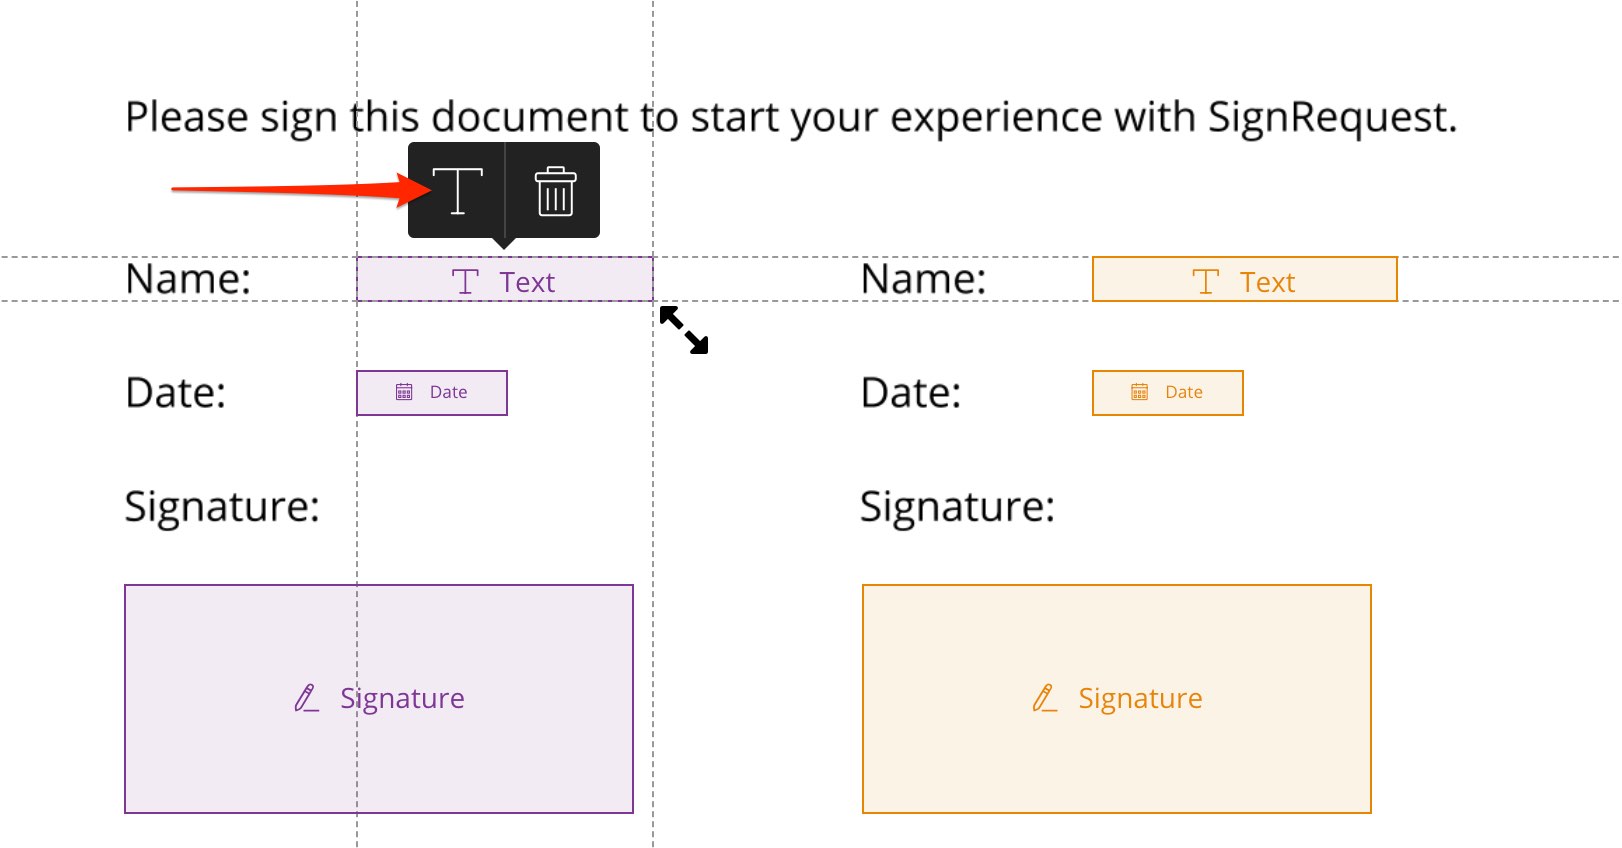Image resolution: width=1622 pixels, height=848 pixels.
Task: Click the left 'Date:' label
Action: [x=176, y=393]
